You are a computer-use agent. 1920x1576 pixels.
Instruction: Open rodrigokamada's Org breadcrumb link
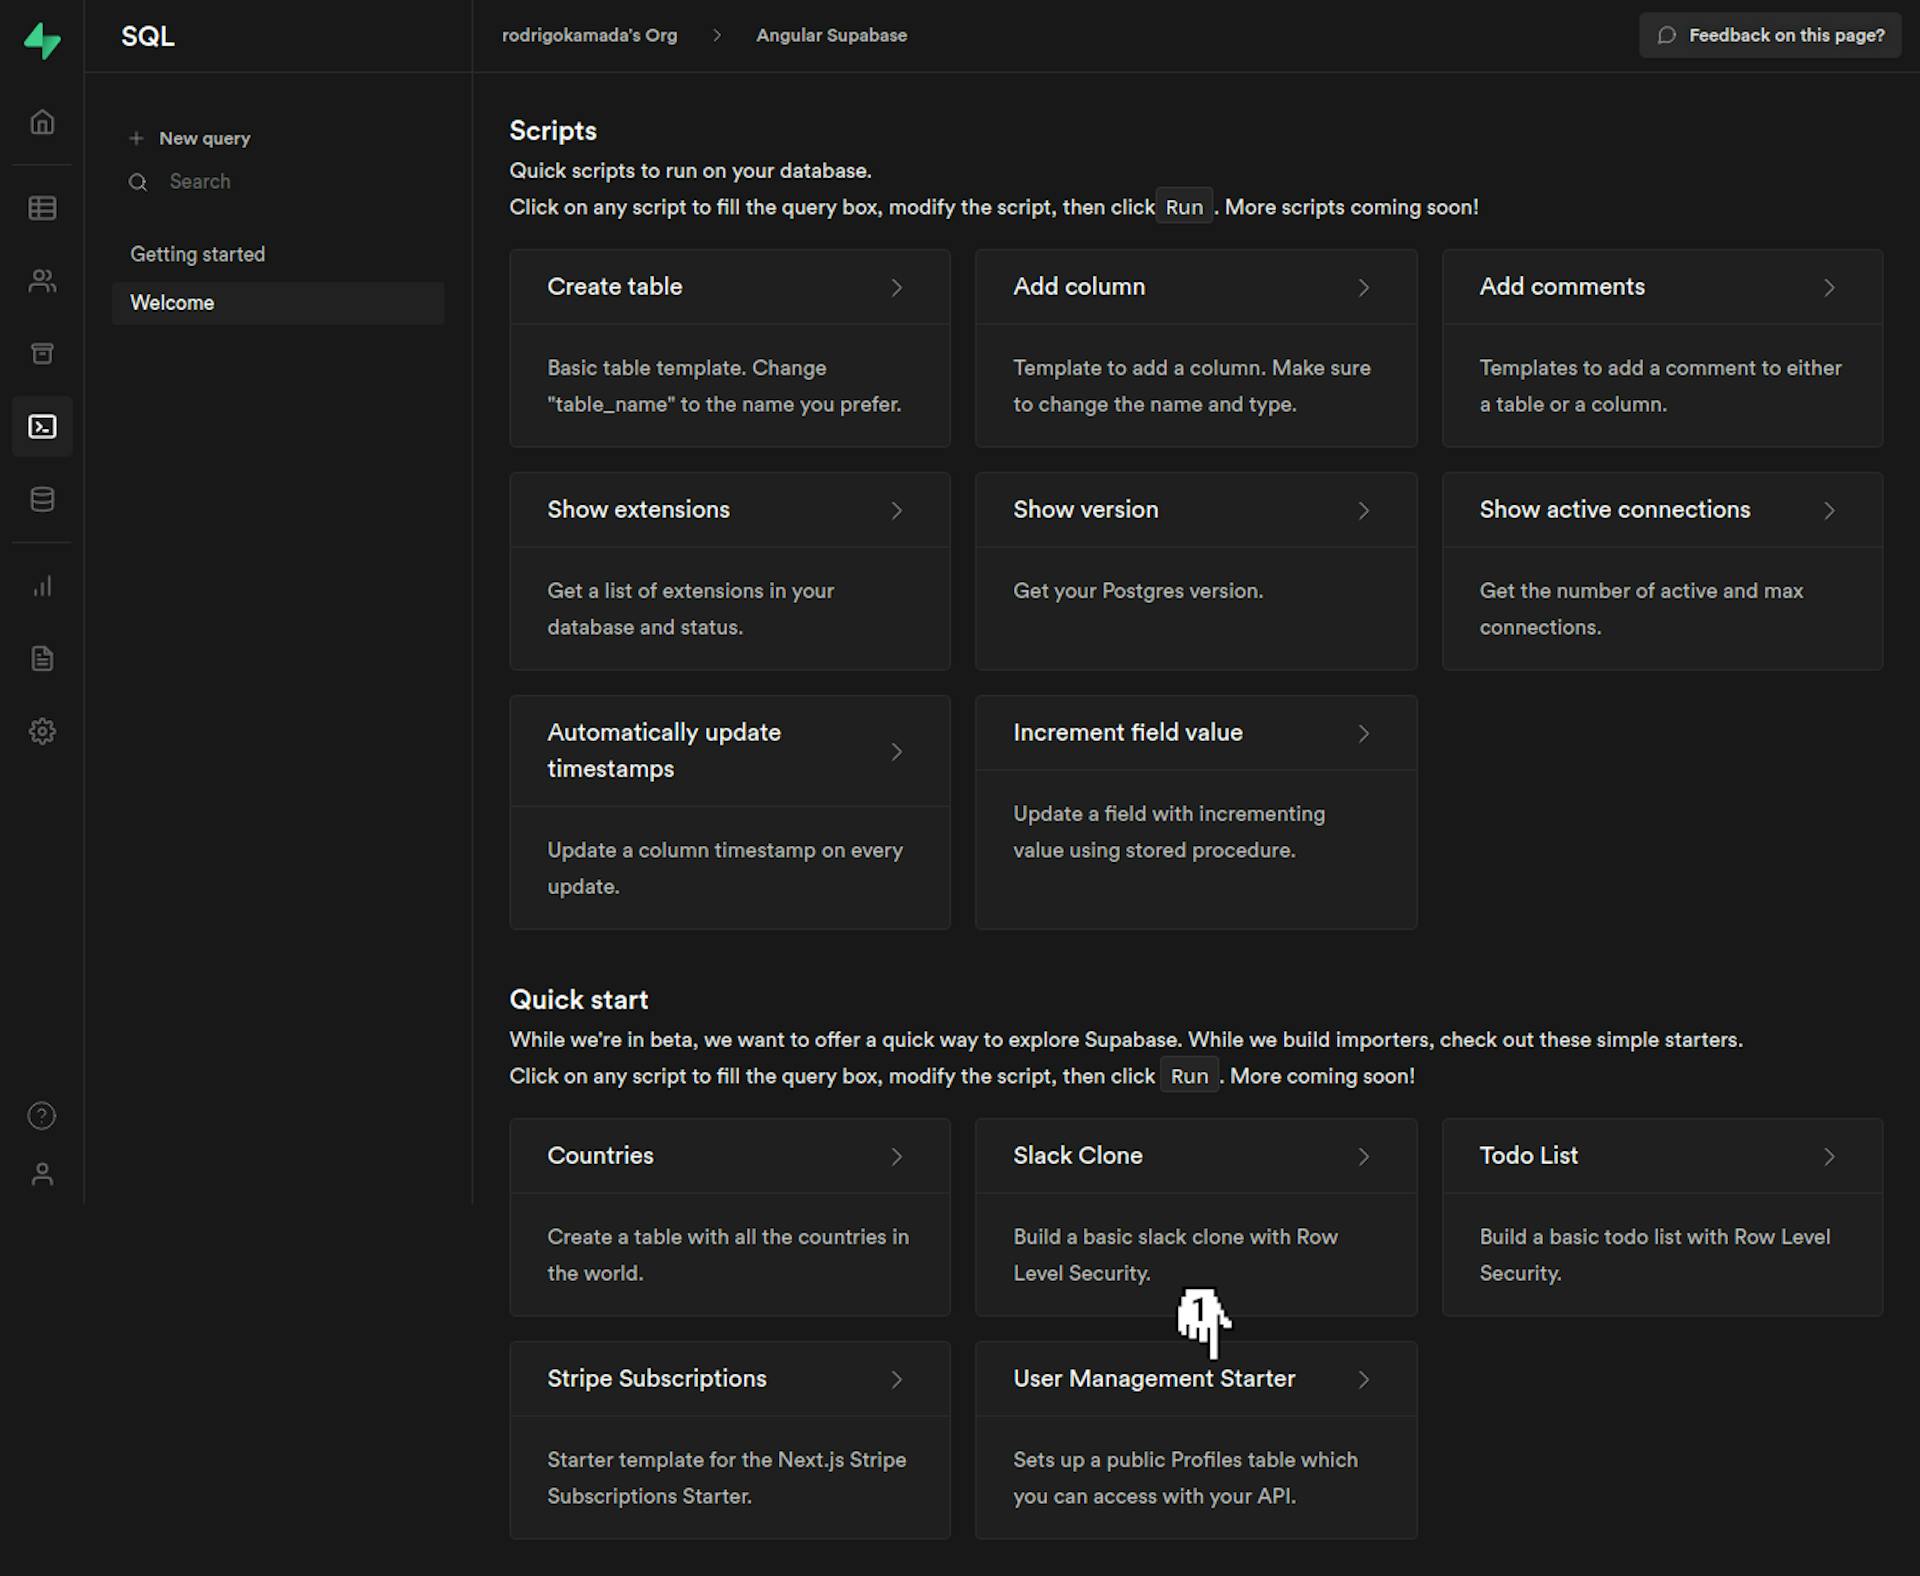590,35
